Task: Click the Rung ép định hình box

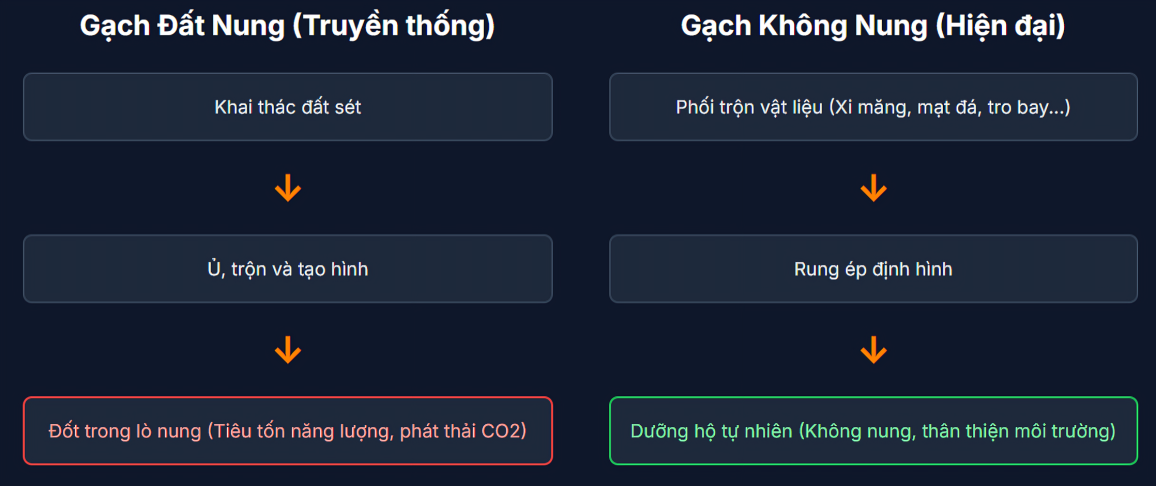Action: click(x=874, y=269)
